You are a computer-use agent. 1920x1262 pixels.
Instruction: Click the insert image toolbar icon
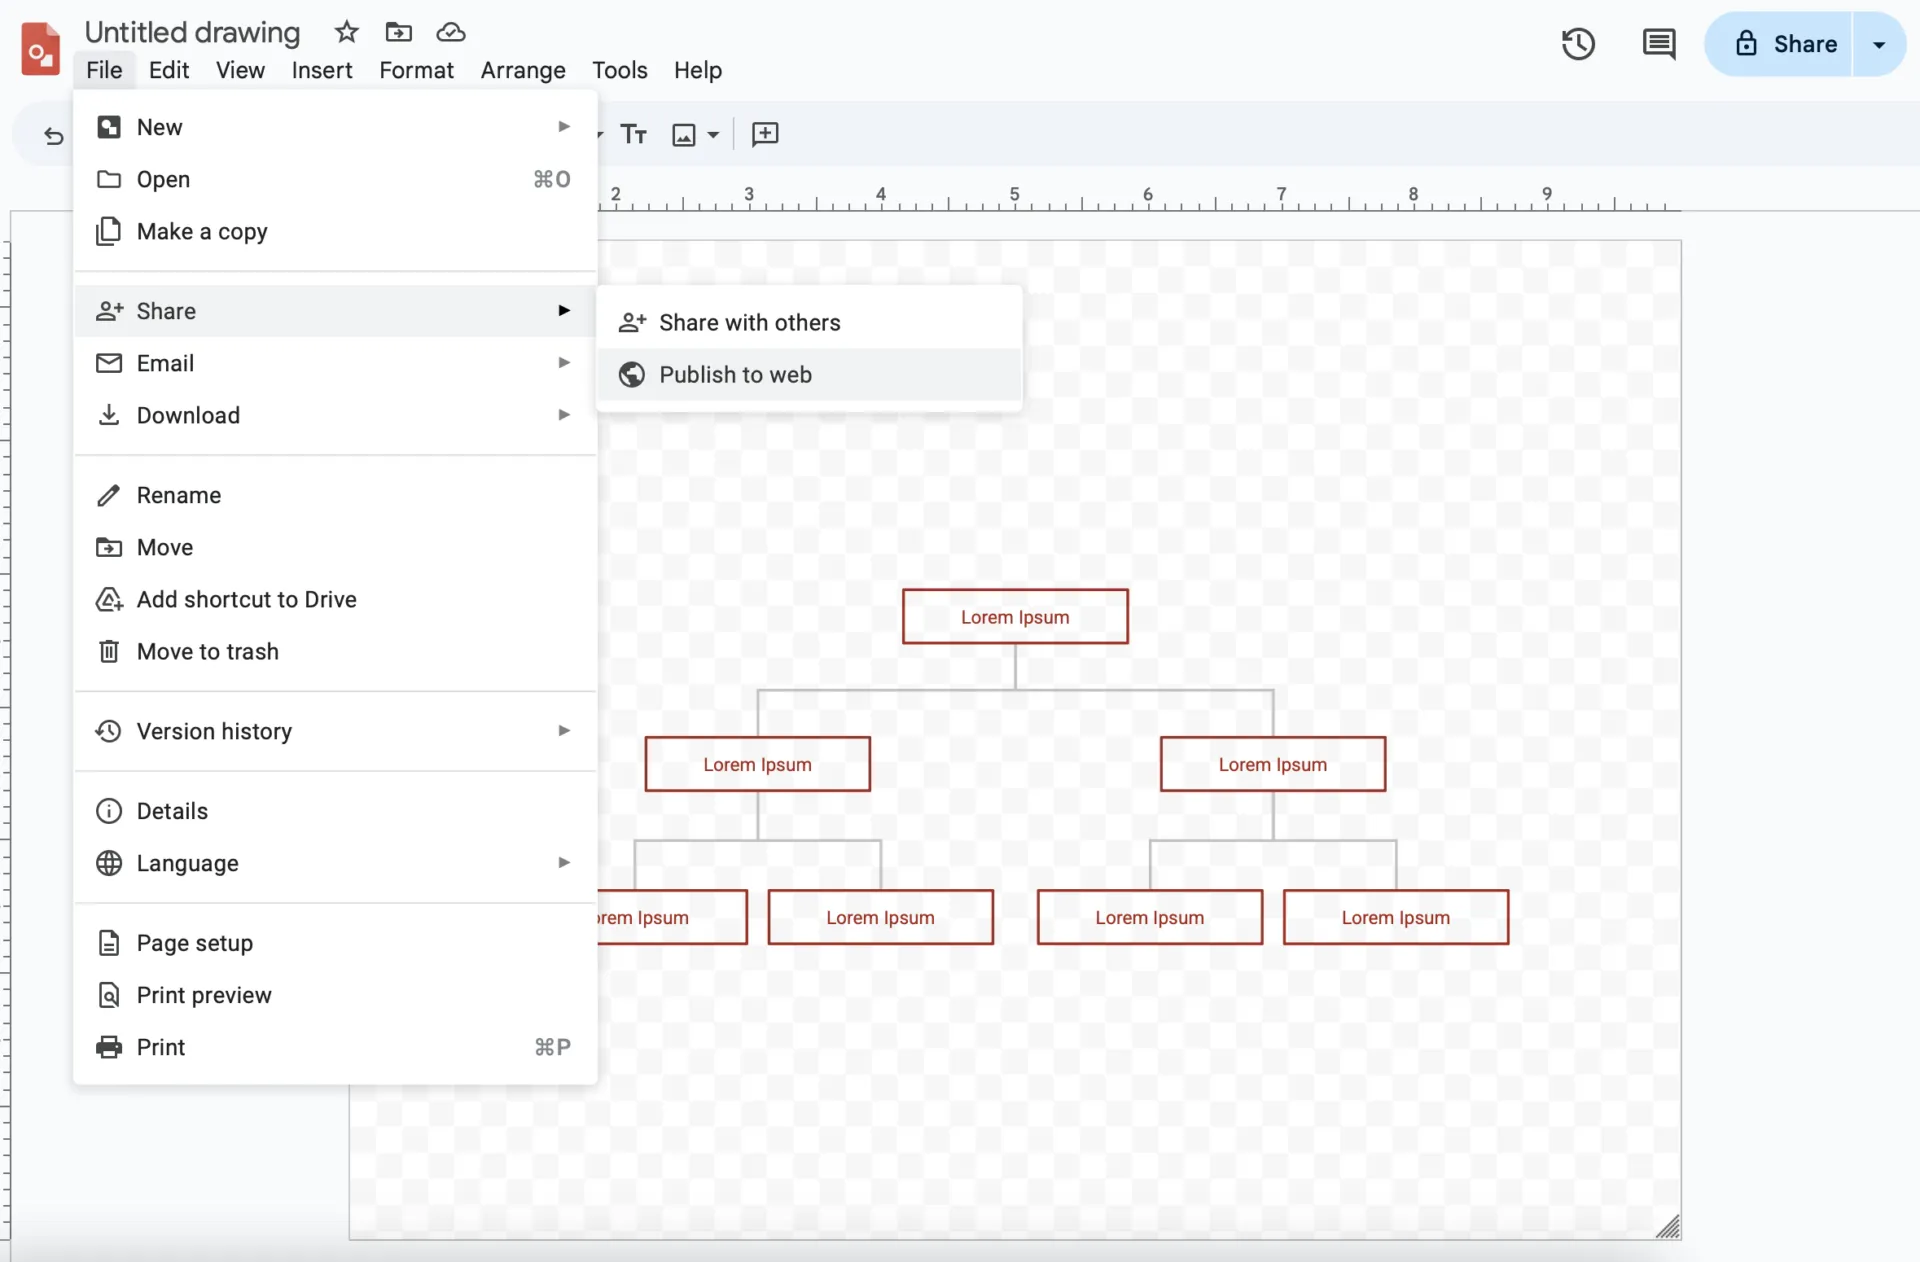(x=684, y=134)
